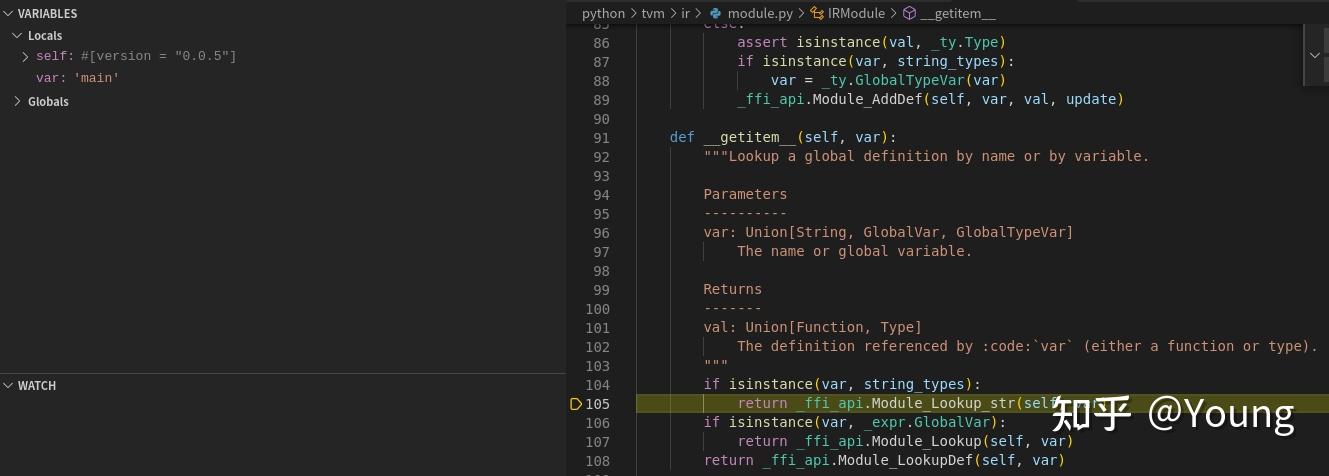Expand the Globals scope
1329x476 pixels.
coord(17,102)
